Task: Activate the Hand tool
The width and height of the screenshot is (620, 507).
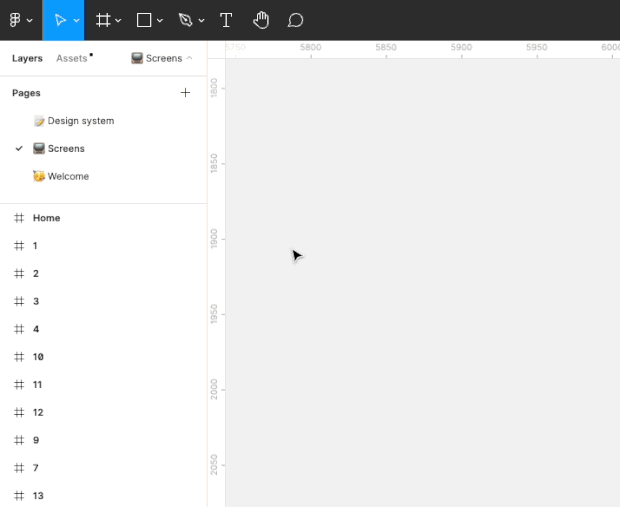Action: point(261,20)
